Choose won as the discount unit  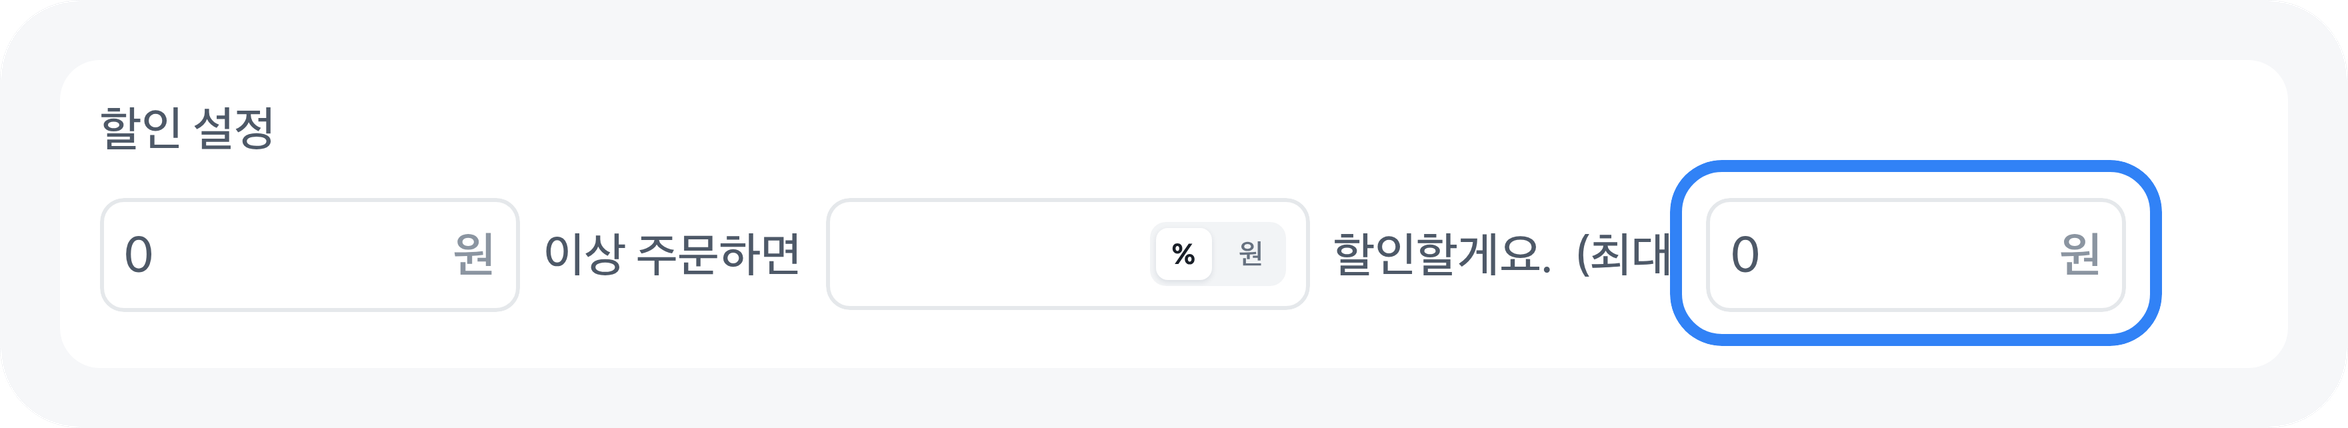click(x=1250, y=254)
